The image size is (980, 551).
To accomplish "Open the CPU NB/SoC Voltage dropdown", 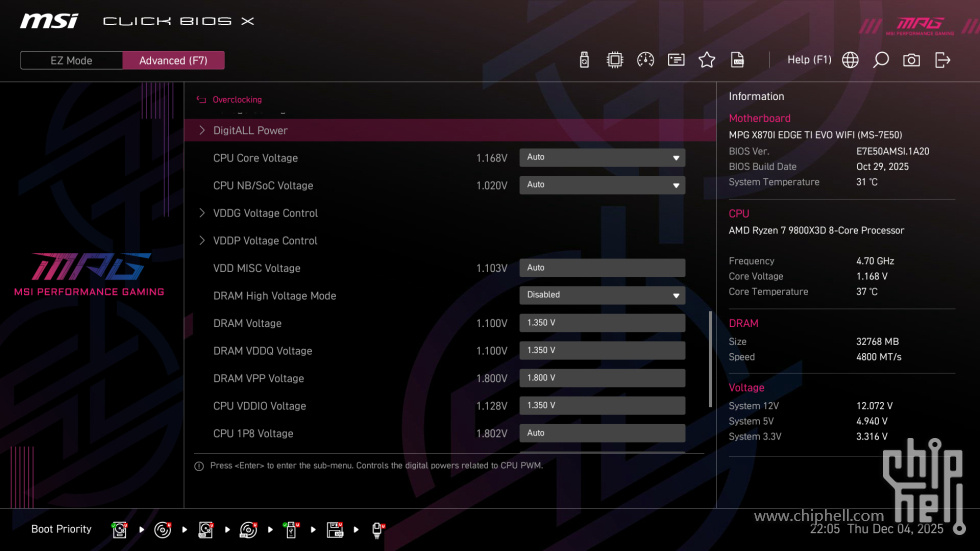I will click(x=602, y=185).
